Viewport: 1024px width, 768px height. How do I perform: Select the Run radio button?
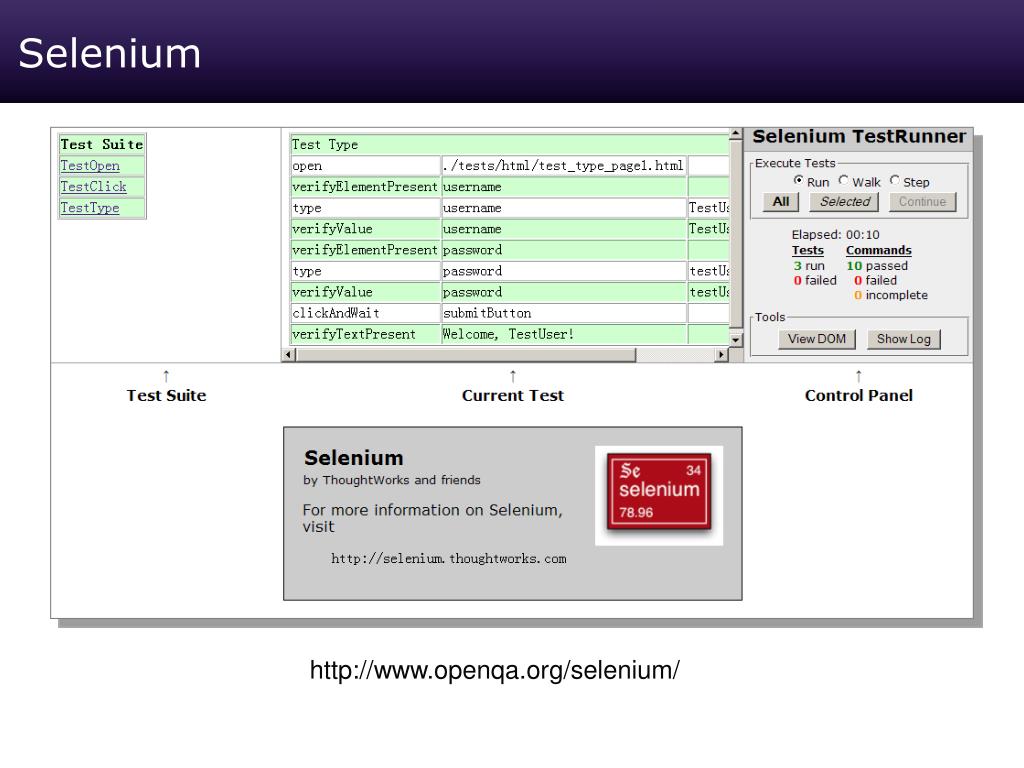tap(799, 180)
